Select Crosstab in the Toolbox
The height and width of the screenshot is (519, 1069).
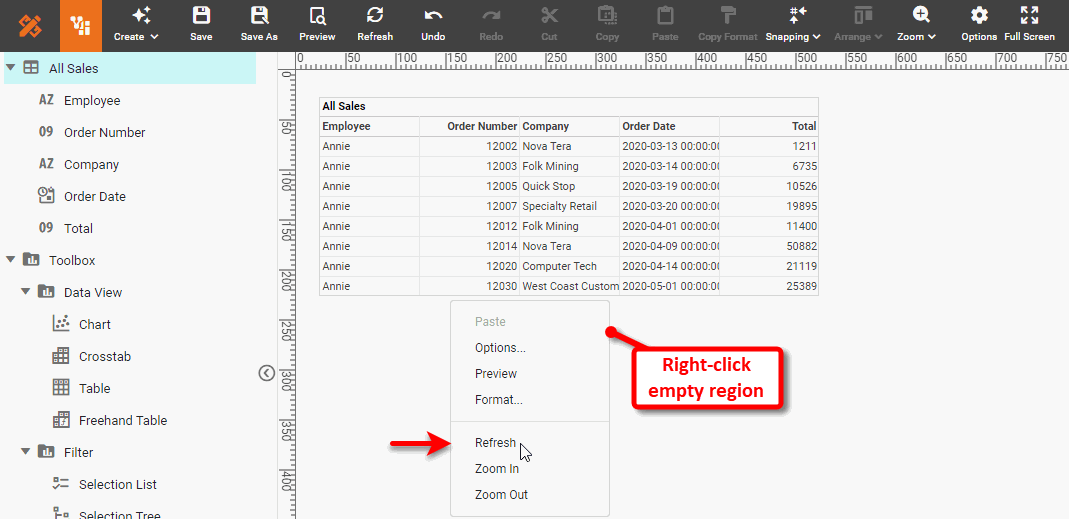[x=104, y=356]
